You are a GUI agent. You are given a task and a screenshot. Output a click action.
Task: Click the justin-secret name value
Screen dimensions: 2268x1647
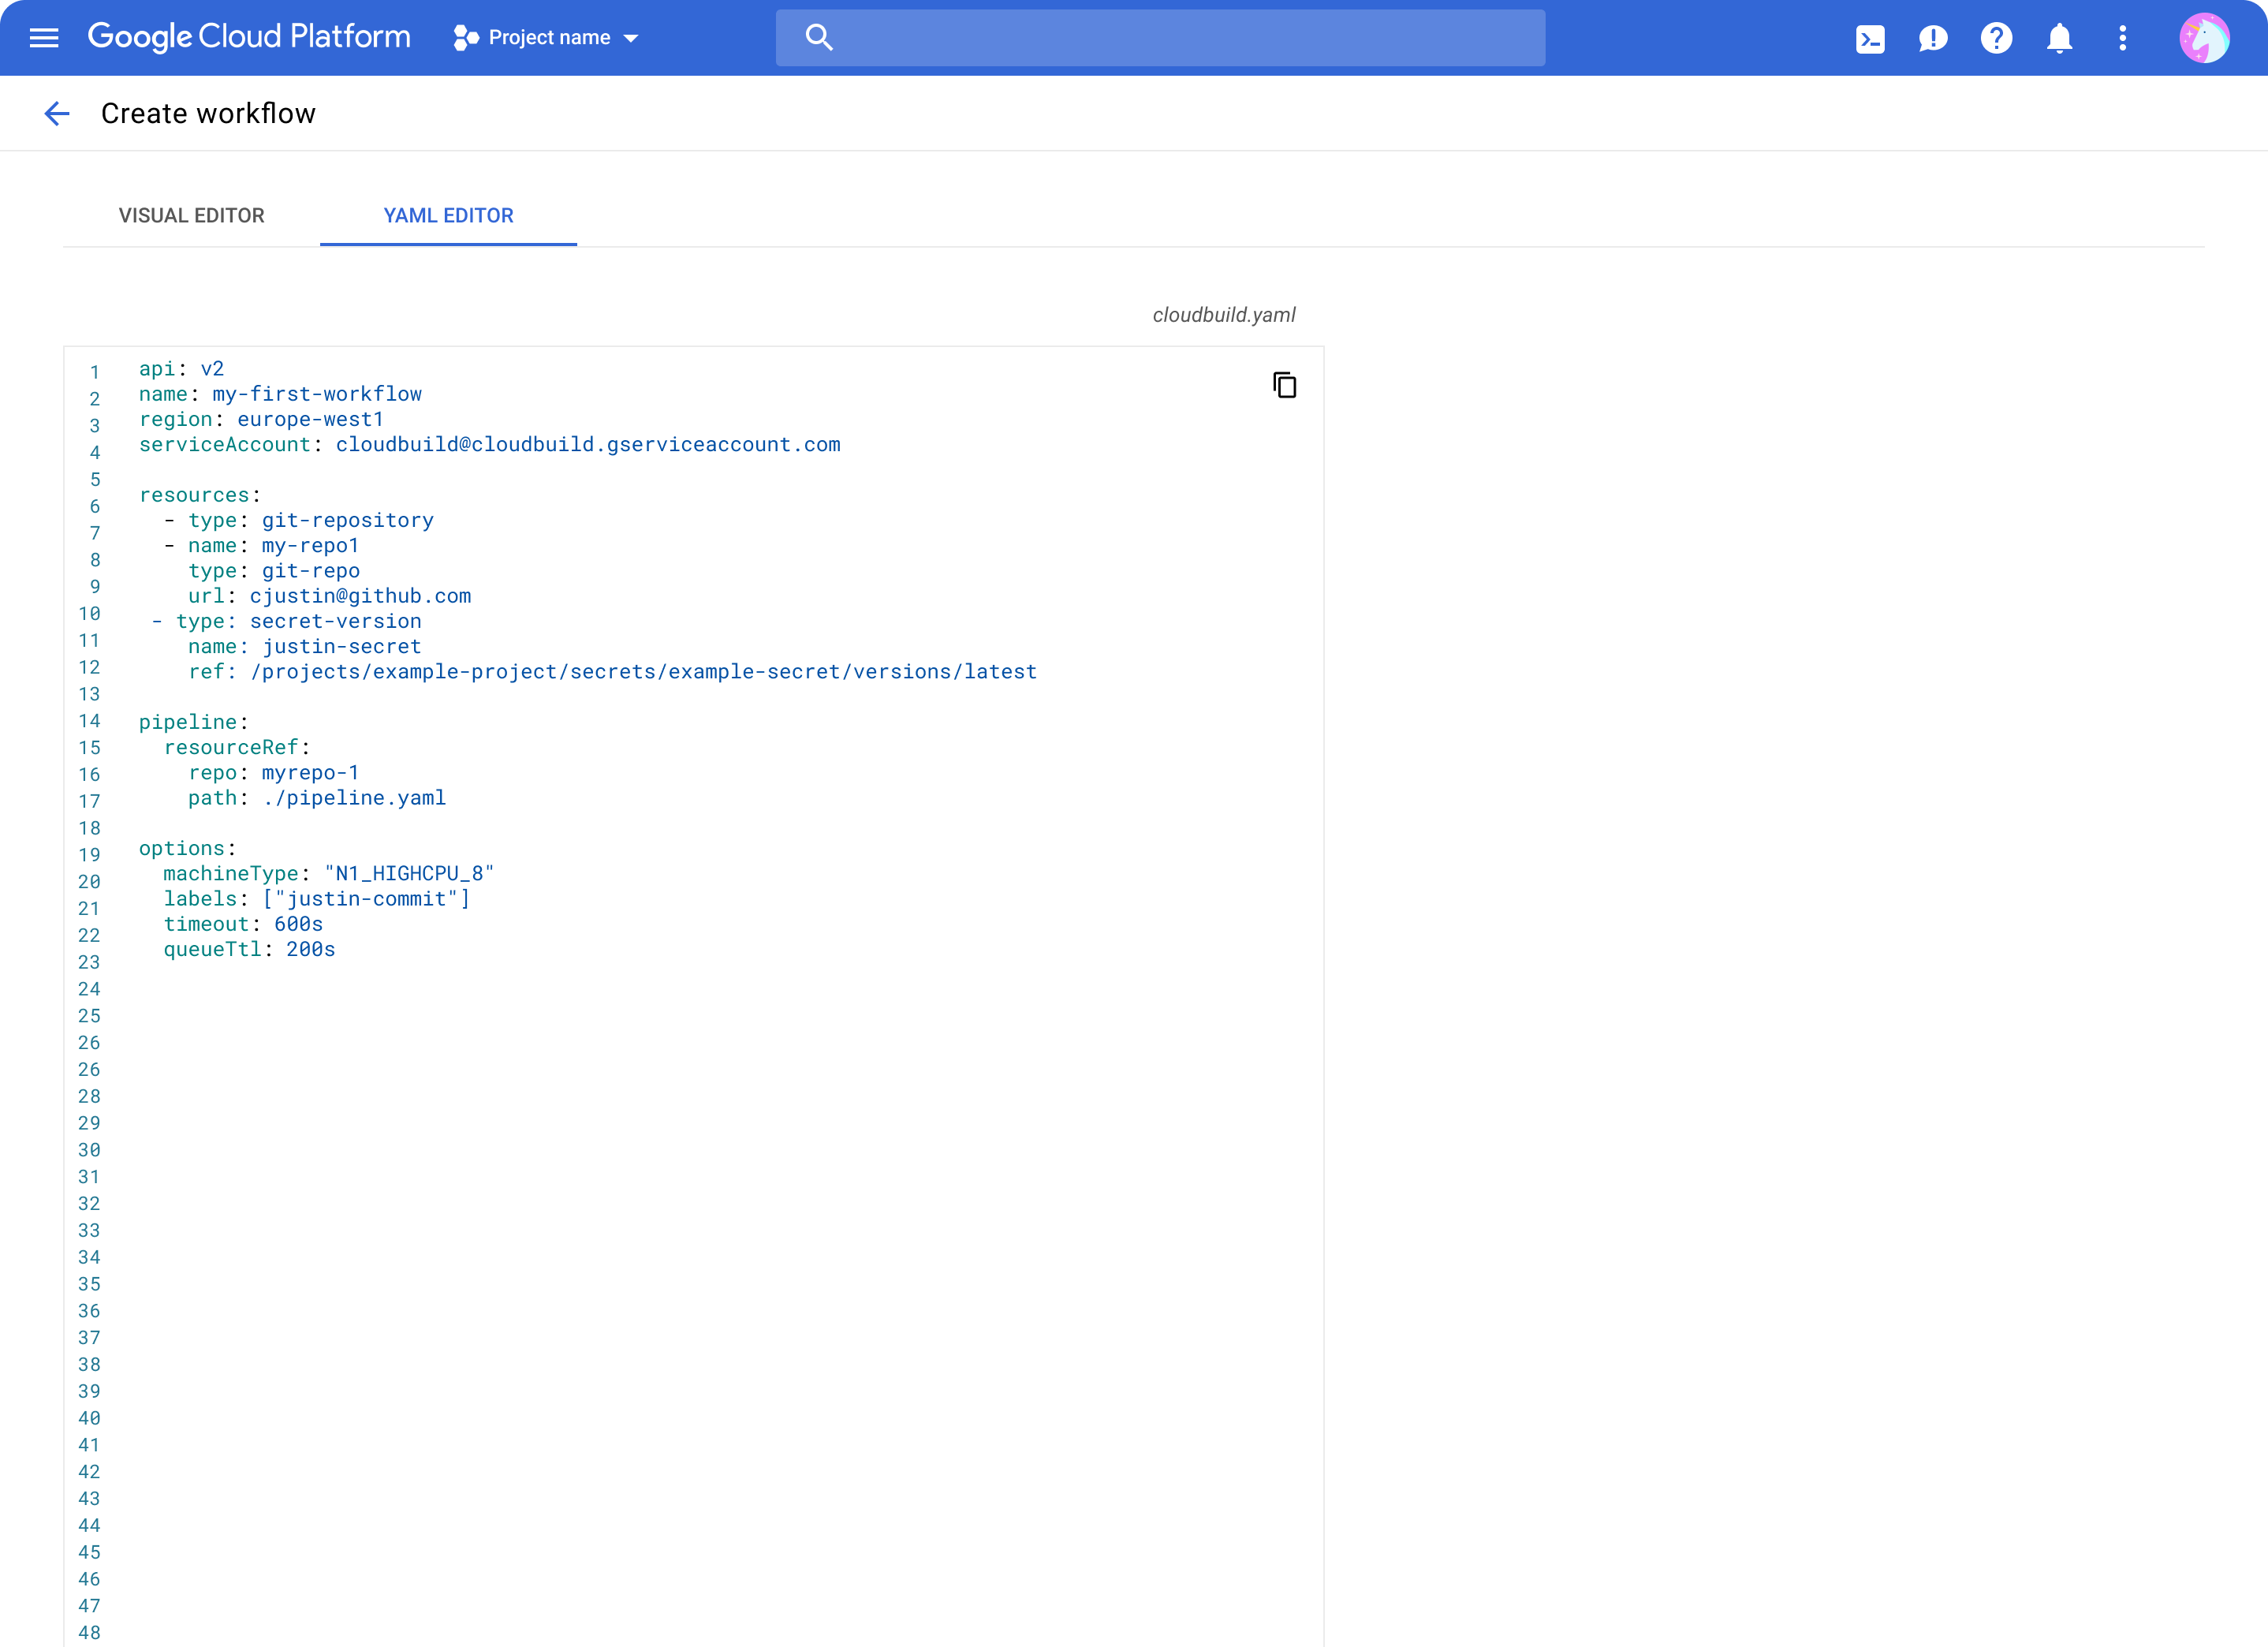pyautogui.click(x=341, y=646)
